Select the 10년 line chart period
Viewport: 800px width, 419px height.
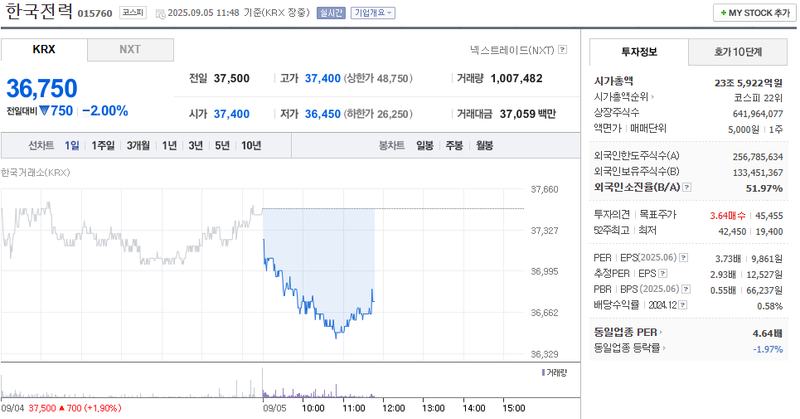pyautogui.click(x=251, y=146)
